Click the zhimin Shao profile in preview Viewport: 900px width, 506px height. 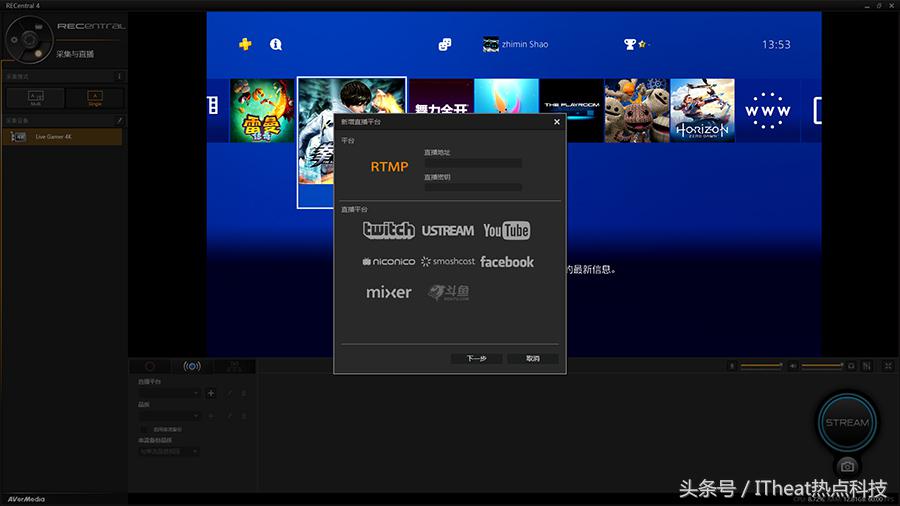pos(515,44)
